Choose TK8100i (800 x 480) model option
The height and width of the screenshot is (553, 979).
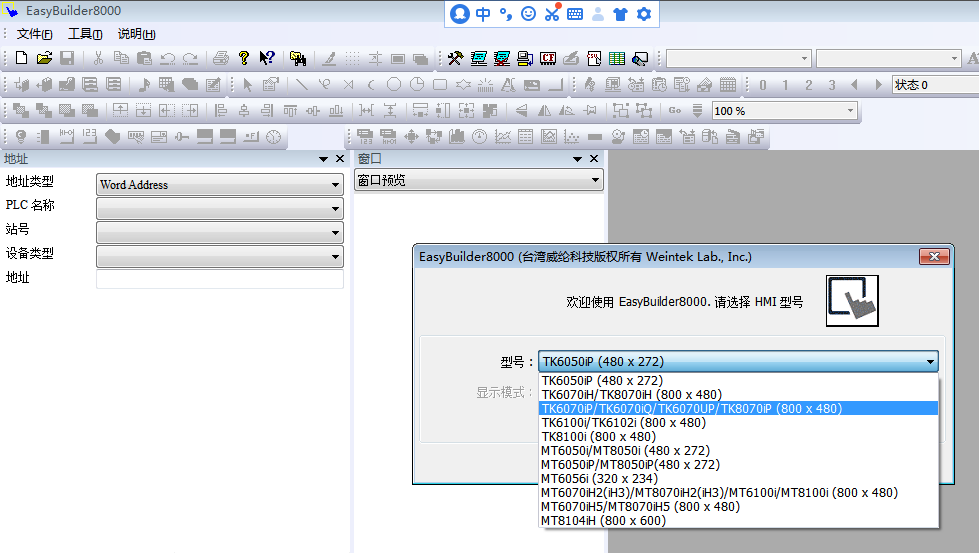(598, 437)
